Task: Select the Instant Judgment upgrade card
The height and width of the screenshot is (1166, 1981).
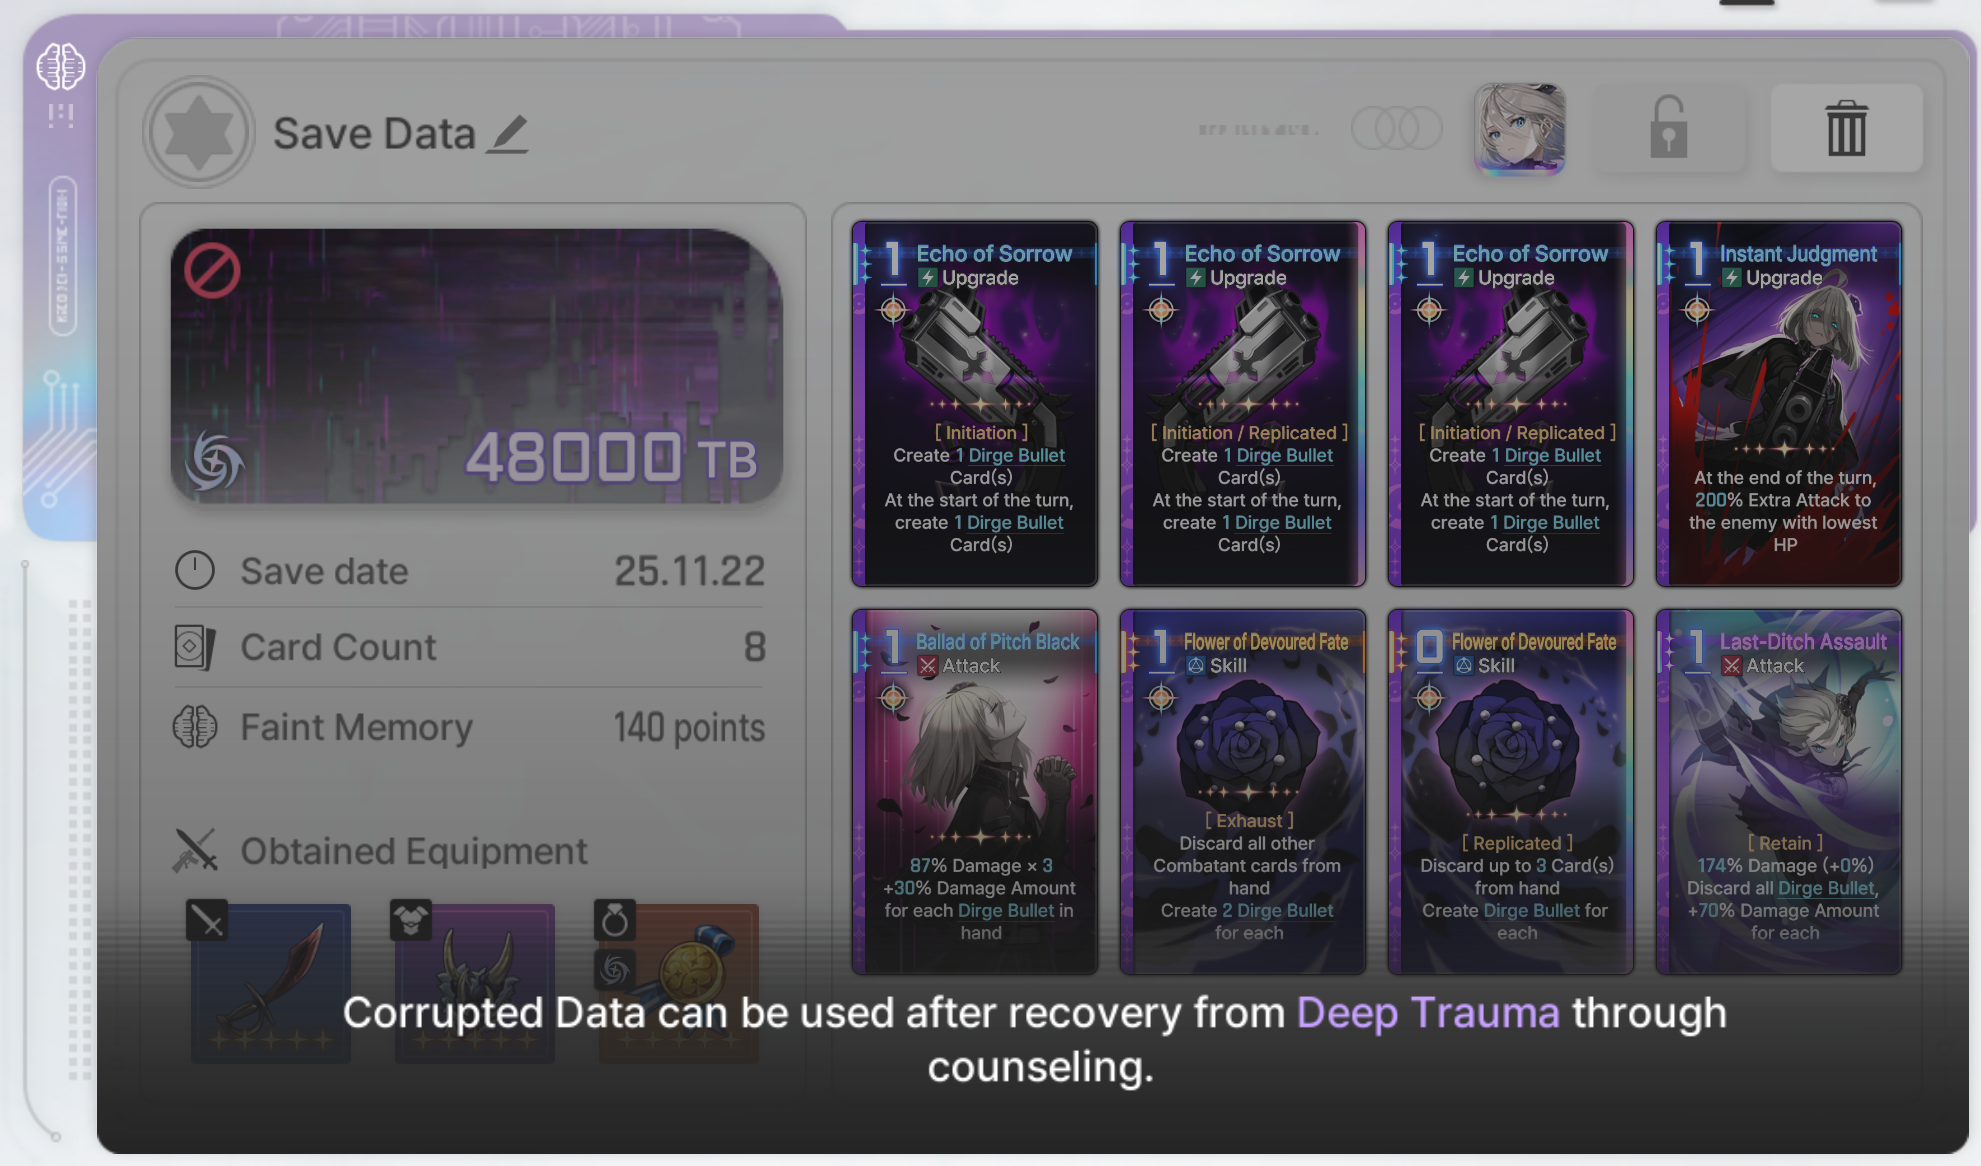Action: tap(1778, 403)
